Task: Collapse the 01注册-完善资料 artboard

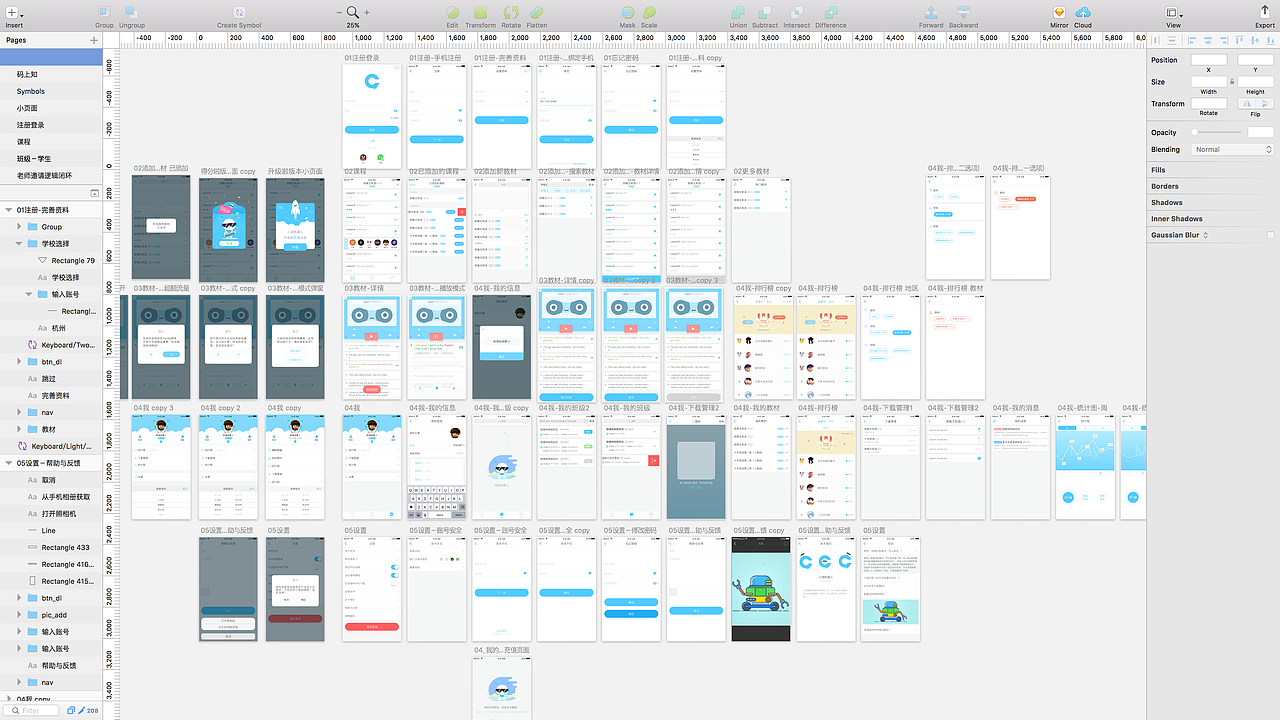Action: (8, 210)
